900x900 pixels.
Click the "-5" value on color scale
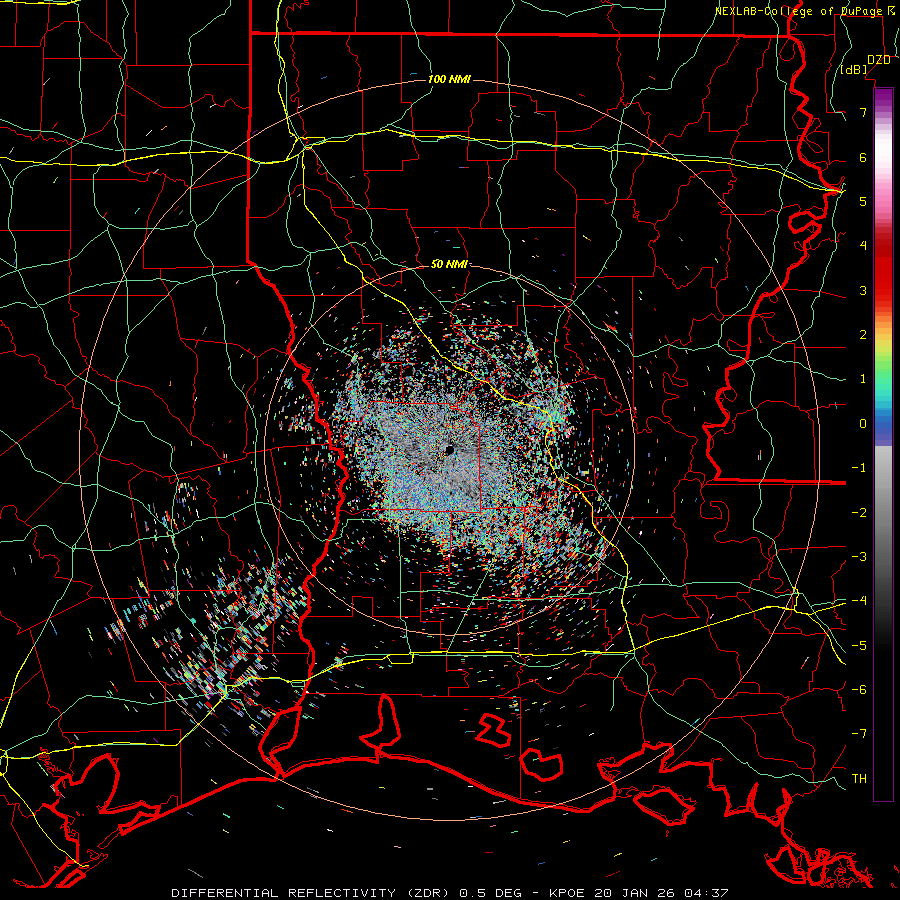[859, 646]
